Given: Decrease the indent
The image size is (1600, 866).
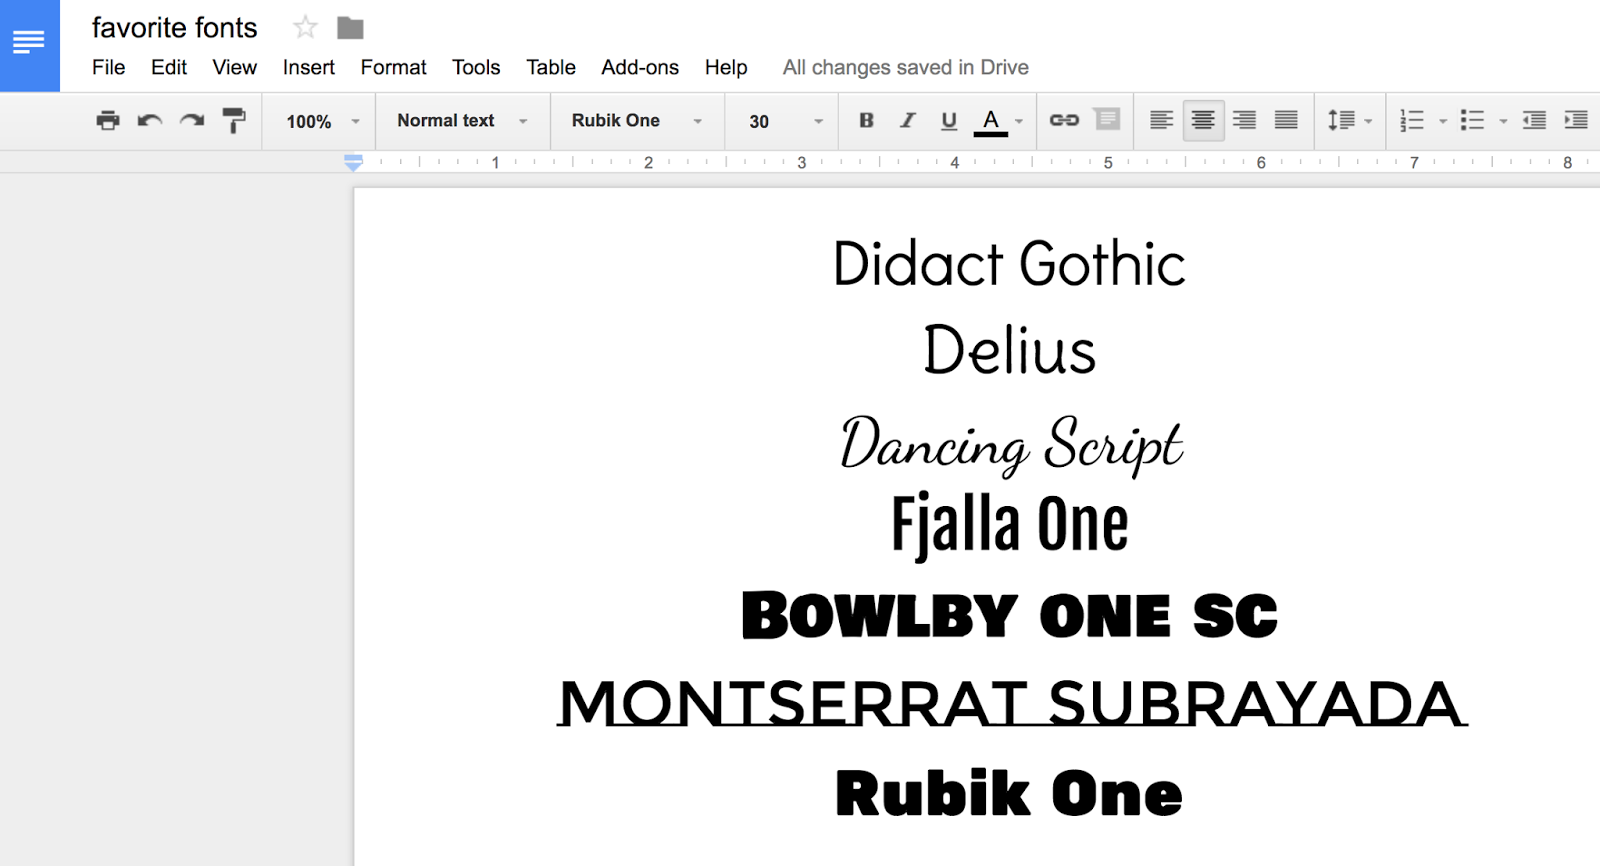Looking at the screenshot, I should [x=1534, y=120].
